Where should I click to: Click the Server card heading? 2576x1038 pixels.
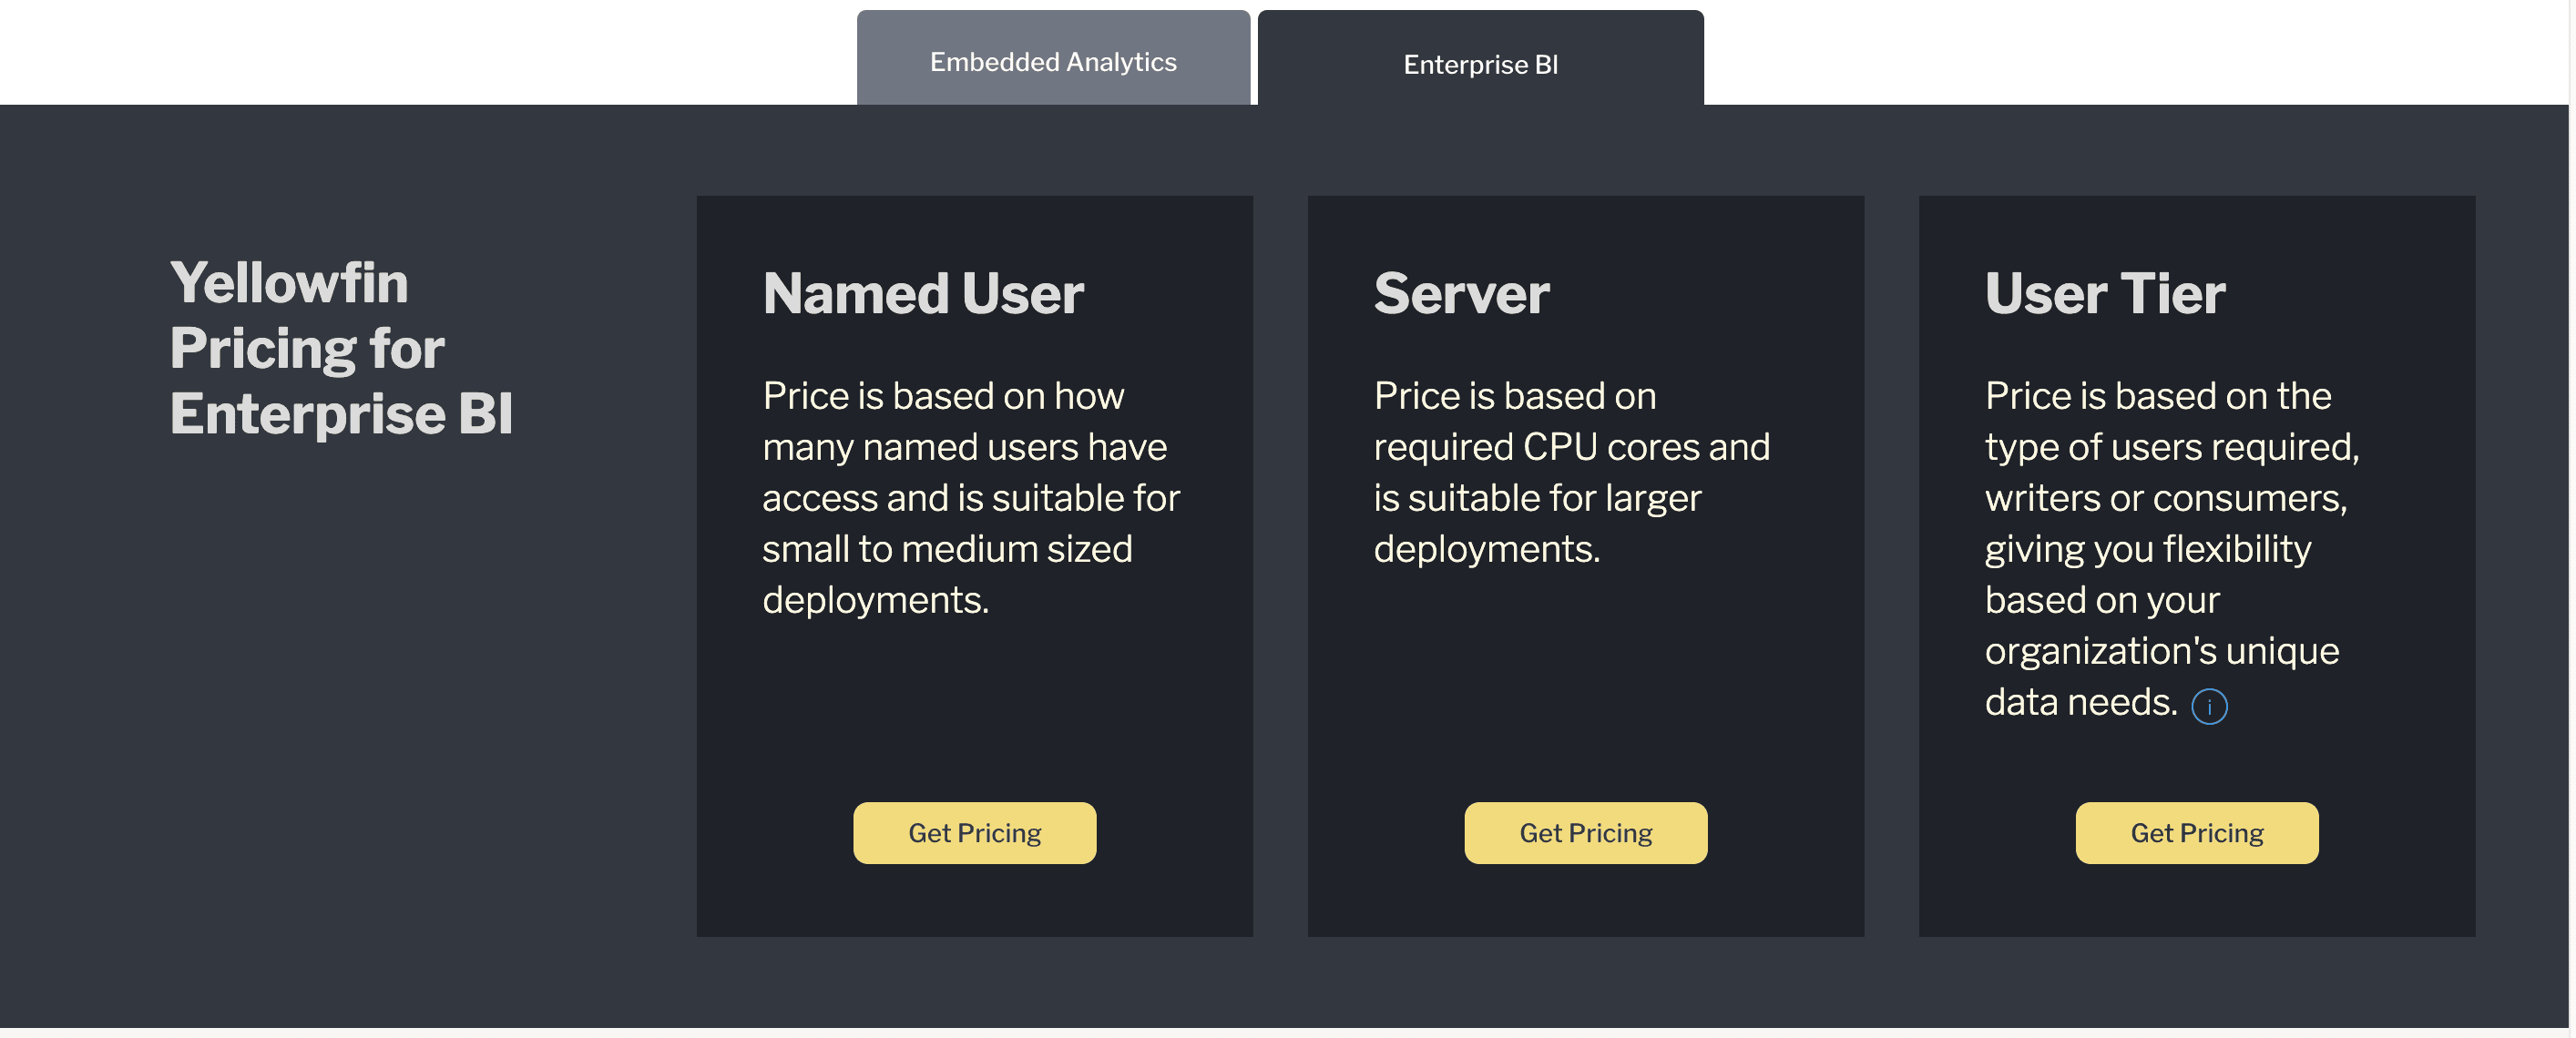pyautogui.click(x=1460, y=293)
